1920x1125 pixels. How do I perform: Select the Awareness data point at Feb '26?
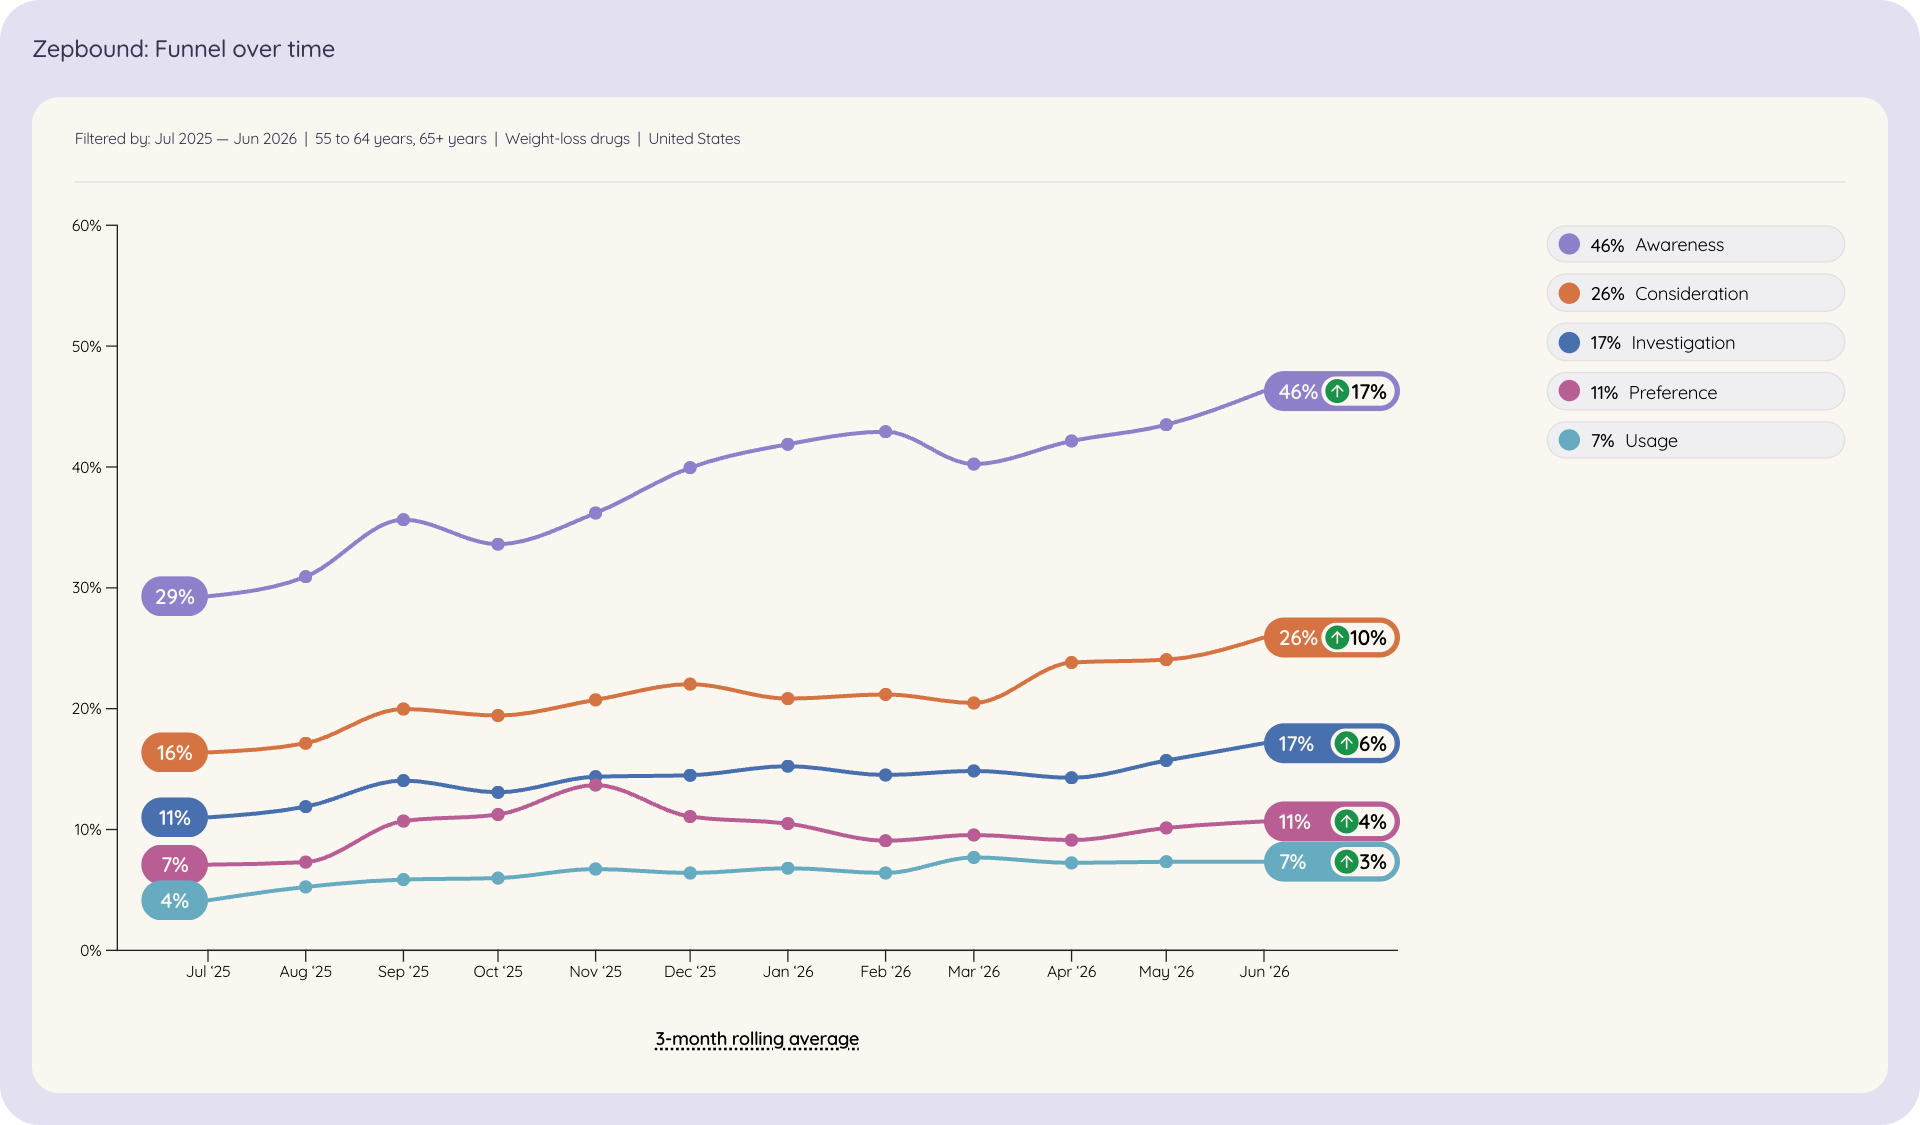[x=885, y=432]
